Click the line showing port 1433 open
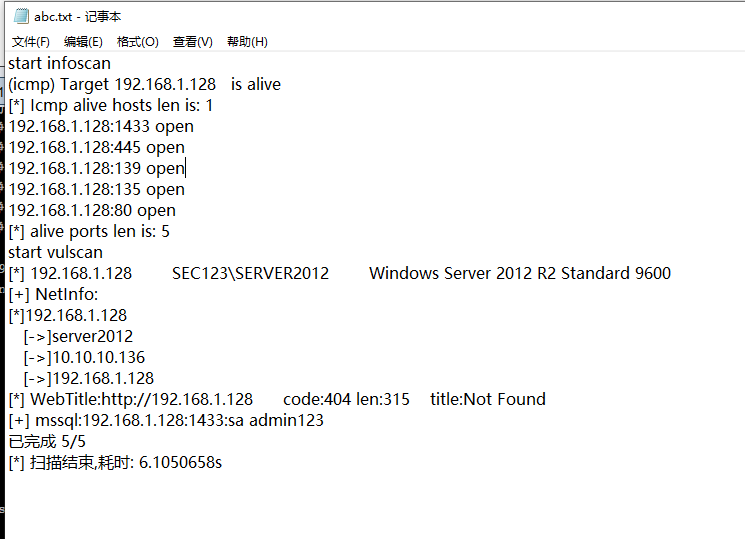This screenshot has width=745, height=539. (101, 126)
